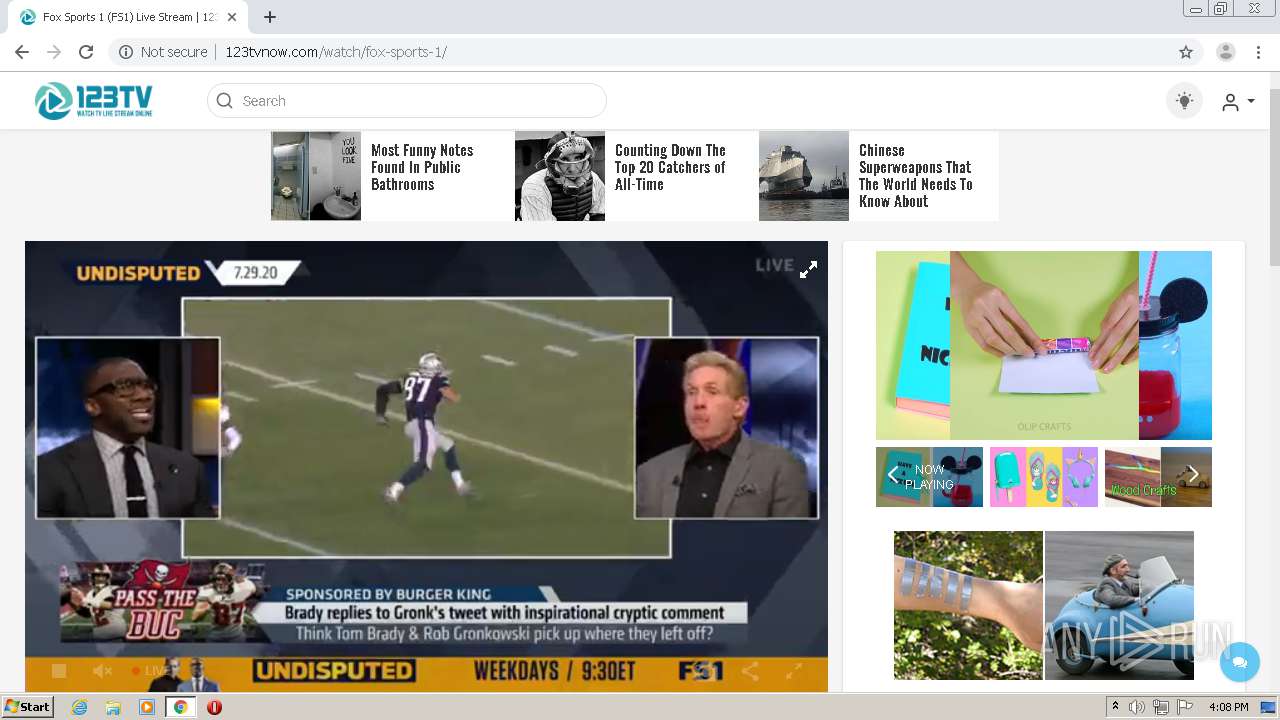Open the arm cast ad image
The width and height of the screenshot is (1280, 720).
[968, 606]
